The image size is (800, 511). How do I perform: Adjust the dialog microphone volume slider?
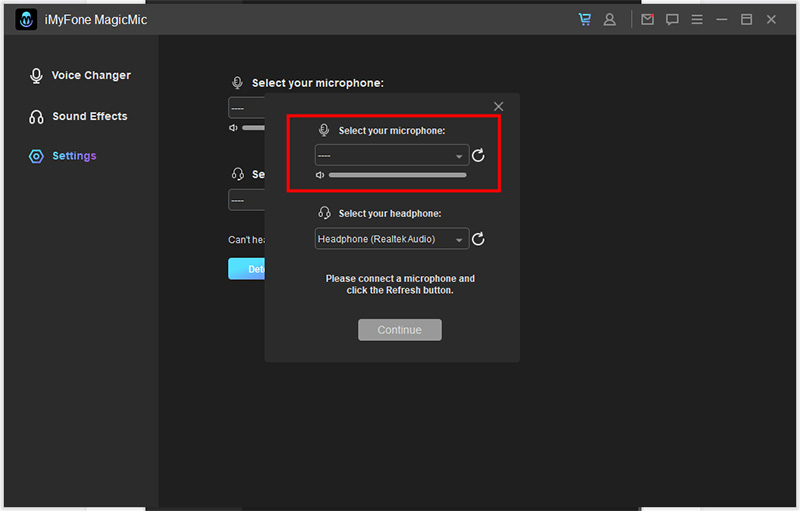397,175
